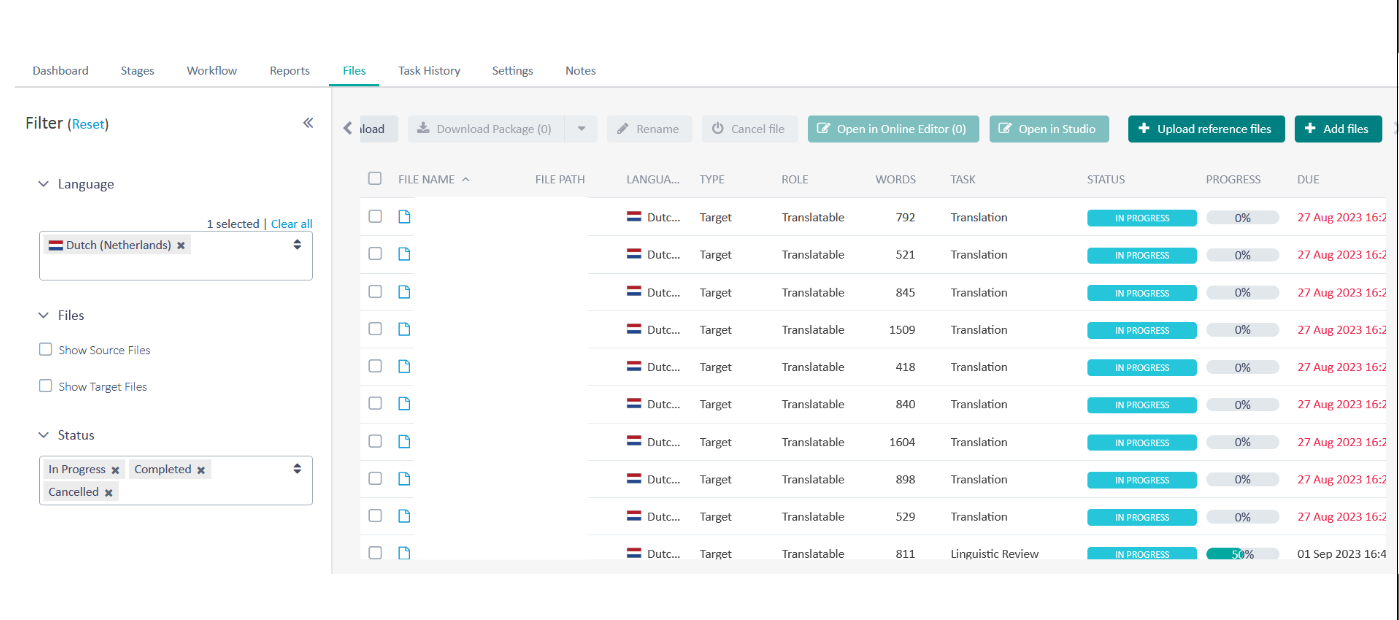Click the 50% progress bar on Linguistic Review row
This screenshot has height=620, width=1399.
pyautogui.click(x=1242, y=553)
